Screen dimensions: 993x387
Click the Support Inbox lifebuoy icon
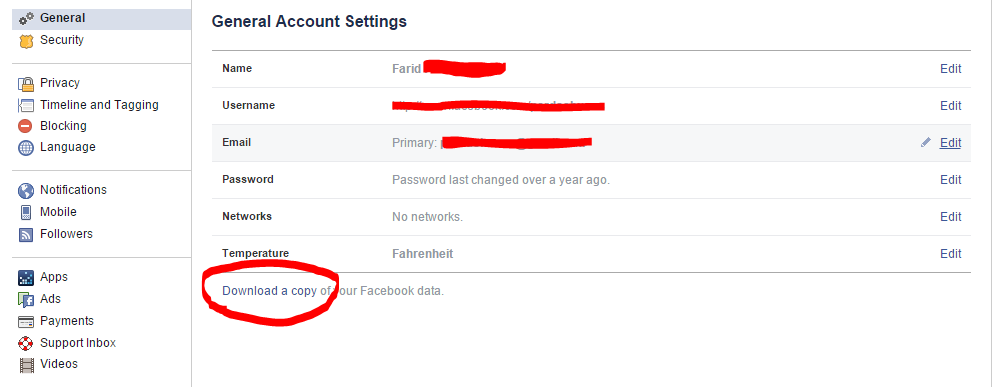tap(26, 343)
